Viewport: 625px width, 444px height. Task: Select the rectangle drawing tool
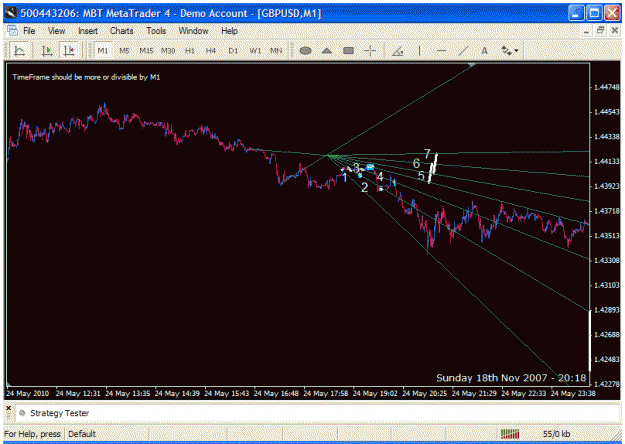click(348, 51)
